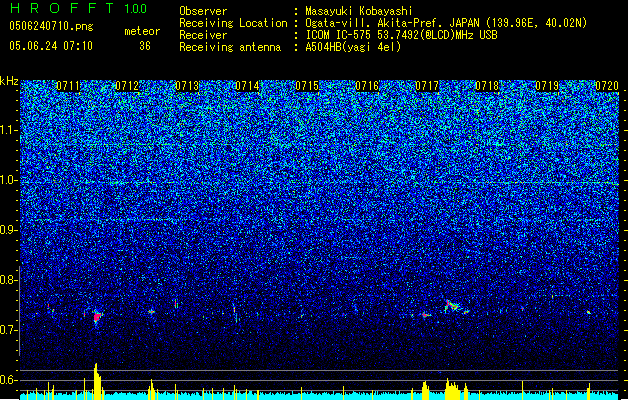Click the 'meteor' label

pyautogui.click(x=142, y=31)
